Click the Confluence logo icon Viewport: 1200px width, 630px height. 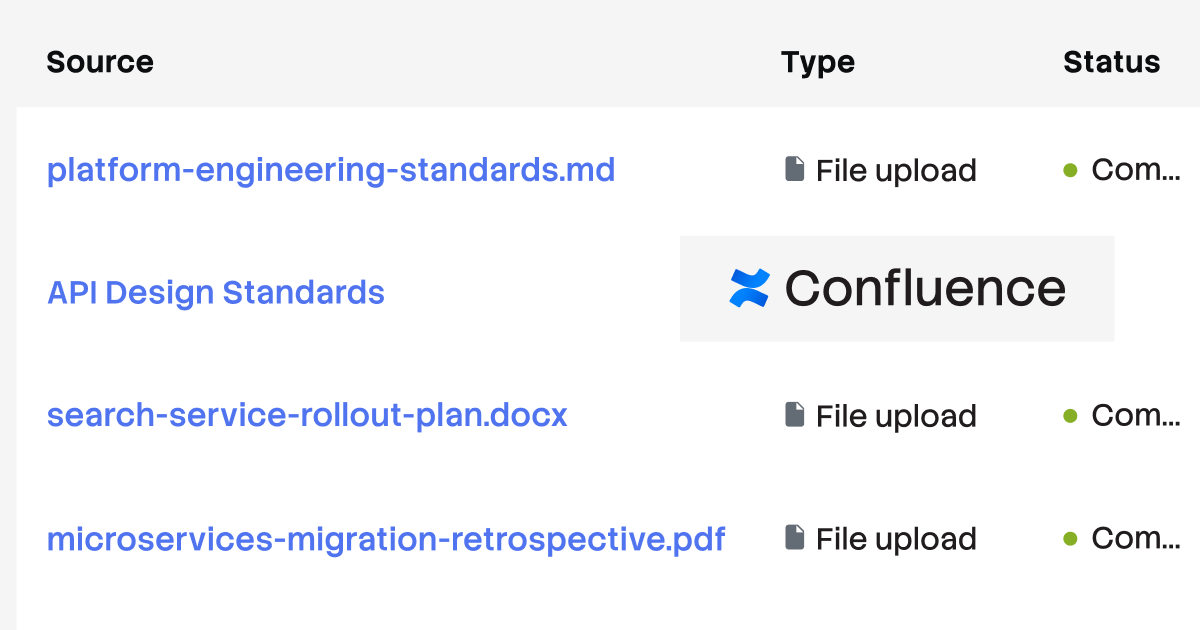pos(749,288)
